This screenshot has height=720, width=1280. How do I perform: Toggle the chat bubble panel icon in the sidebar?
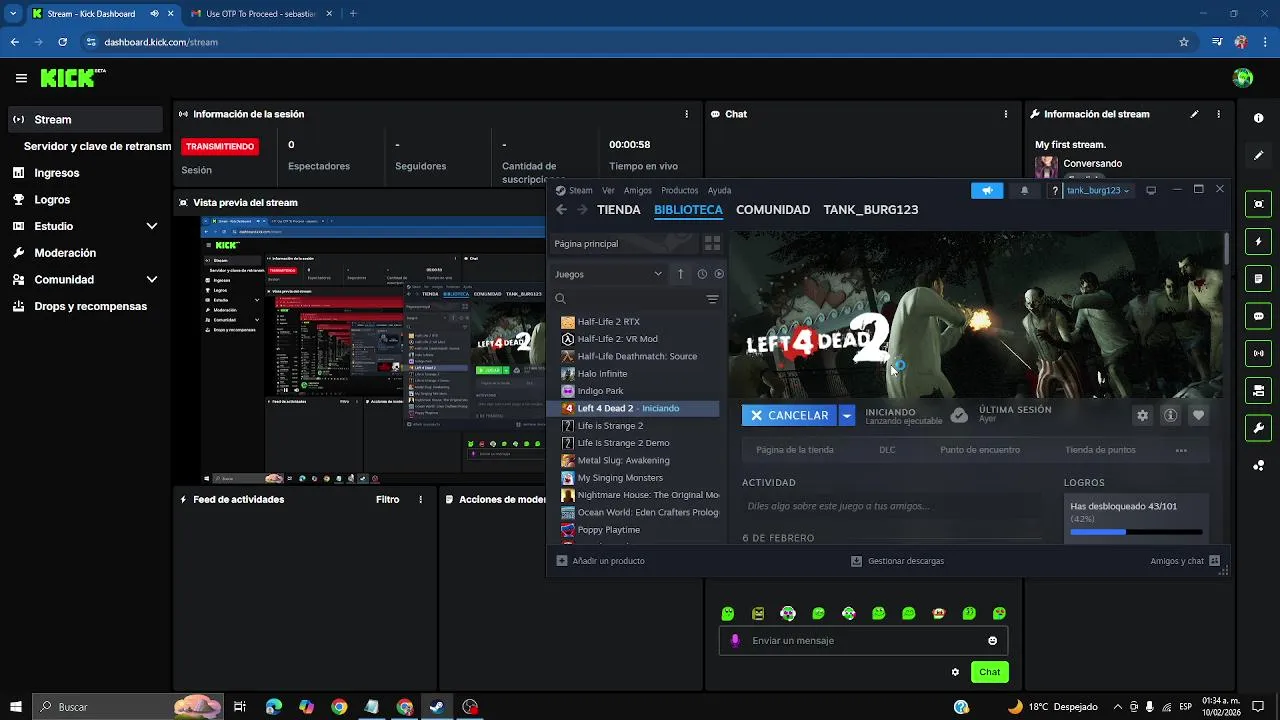tap(1258, 315)
